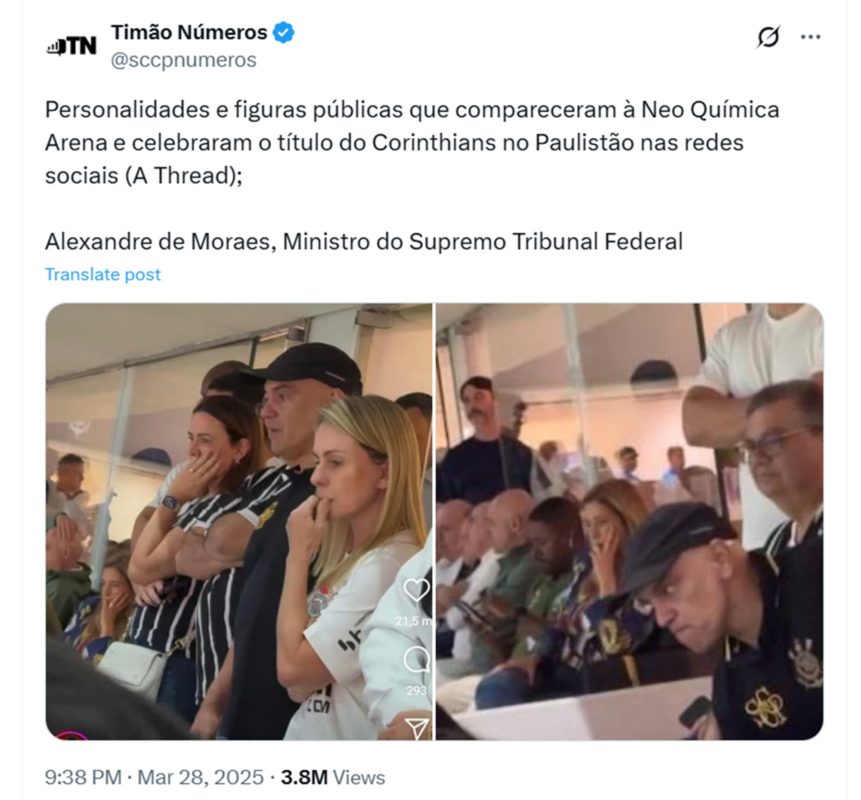Click the Alexandre de Moraes caption line
This screenshot has width=861, height=800.
tap(364, 242)
